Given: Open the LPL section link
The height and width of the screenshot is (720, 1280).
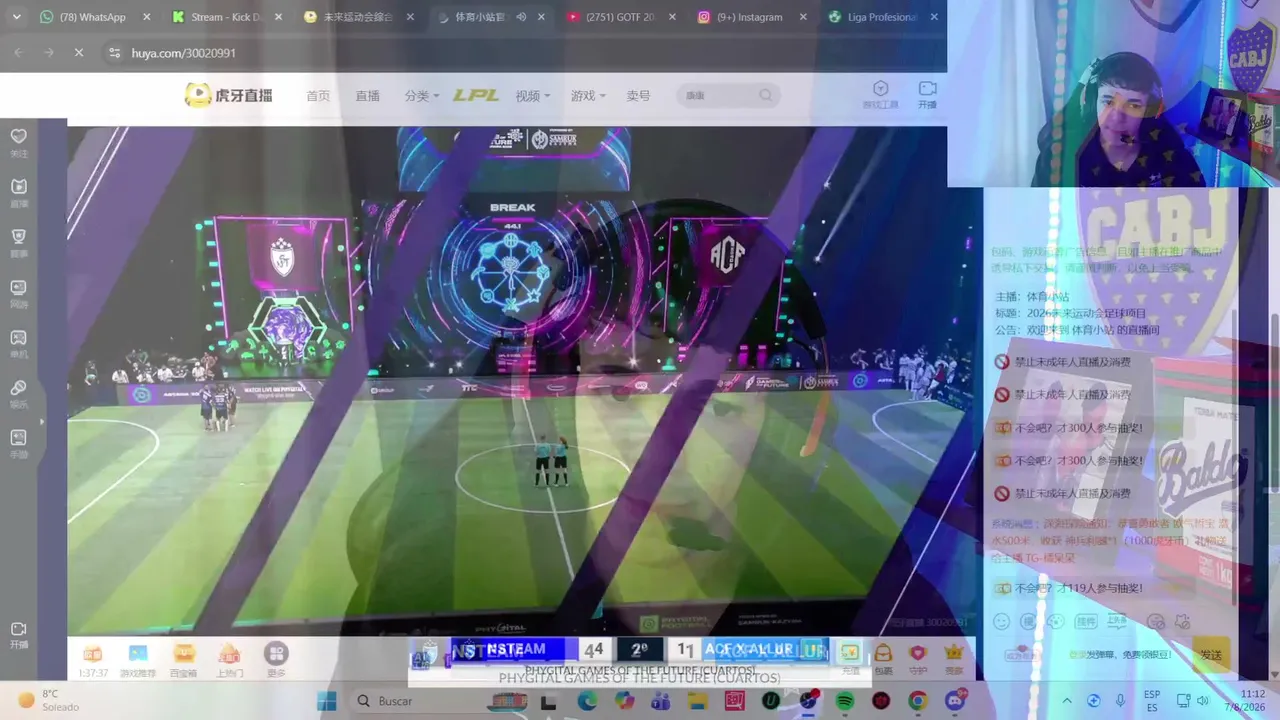Looking at the screenshot, I should pos(476,96).
